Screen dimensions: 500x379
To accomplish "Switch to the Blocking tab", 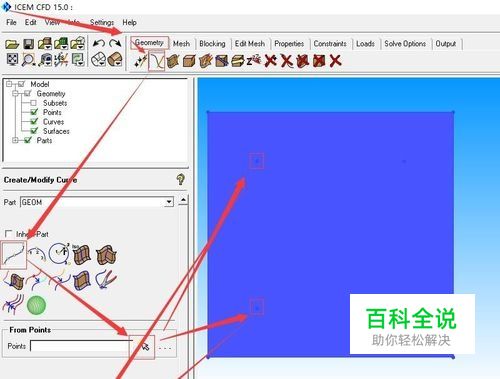I will [x=212, y=44].
